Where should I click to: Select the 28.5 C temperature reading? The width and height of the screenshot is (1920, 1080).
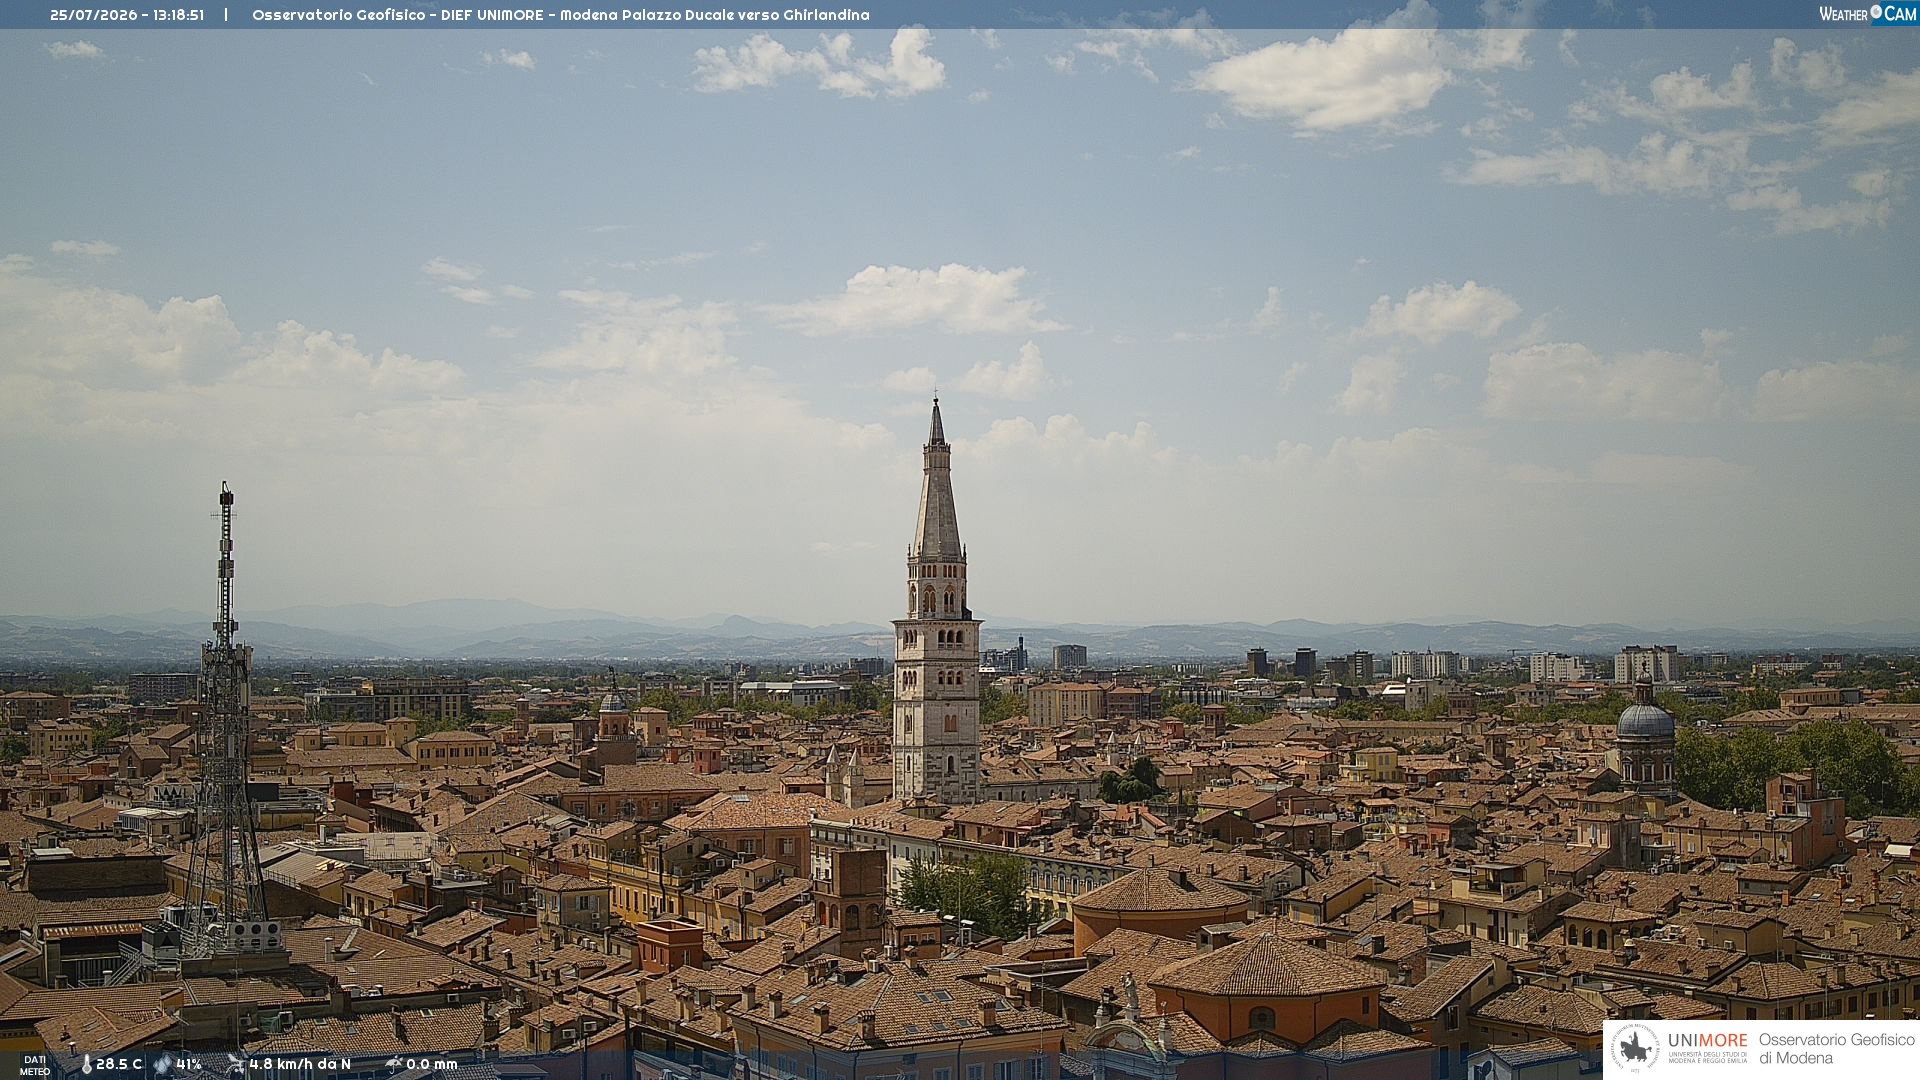pyautogui.click(x=119, y=1065)
